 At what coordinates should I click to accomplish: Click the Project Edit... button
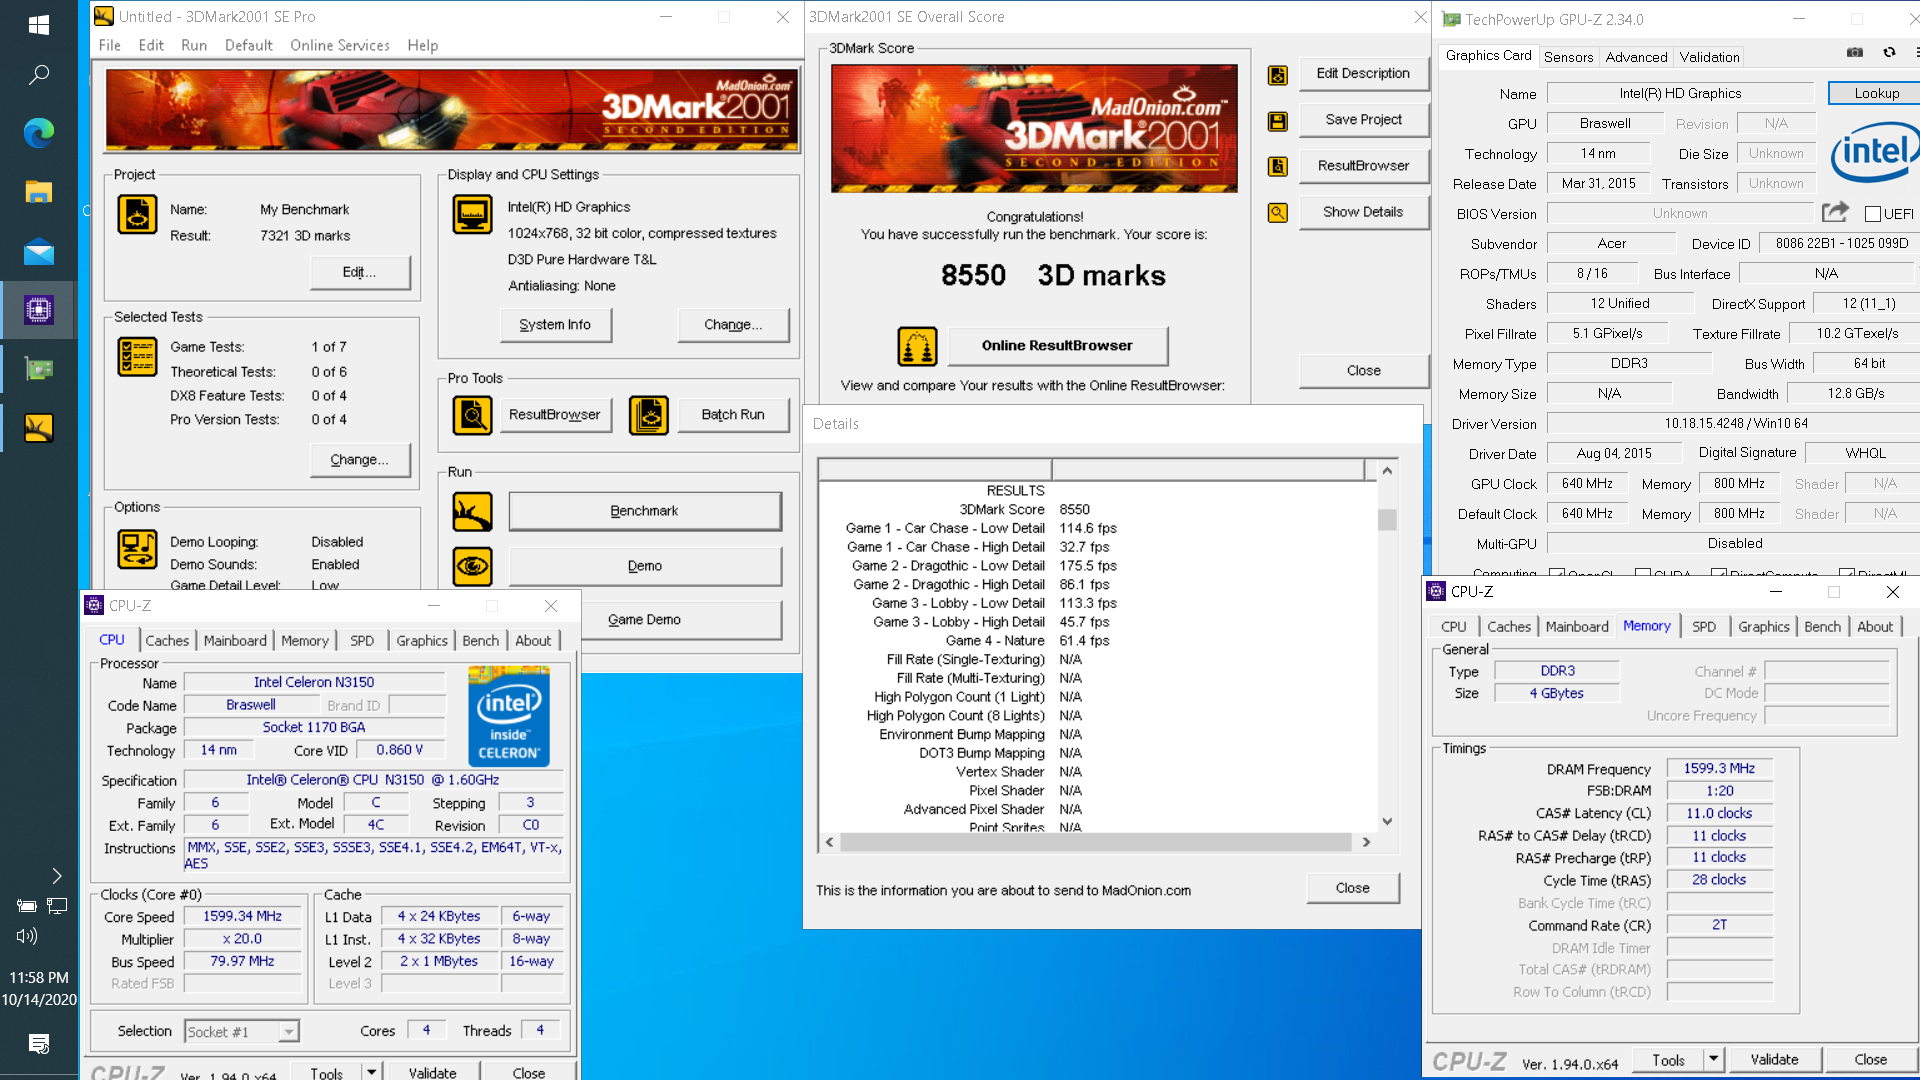click(359, 273)
